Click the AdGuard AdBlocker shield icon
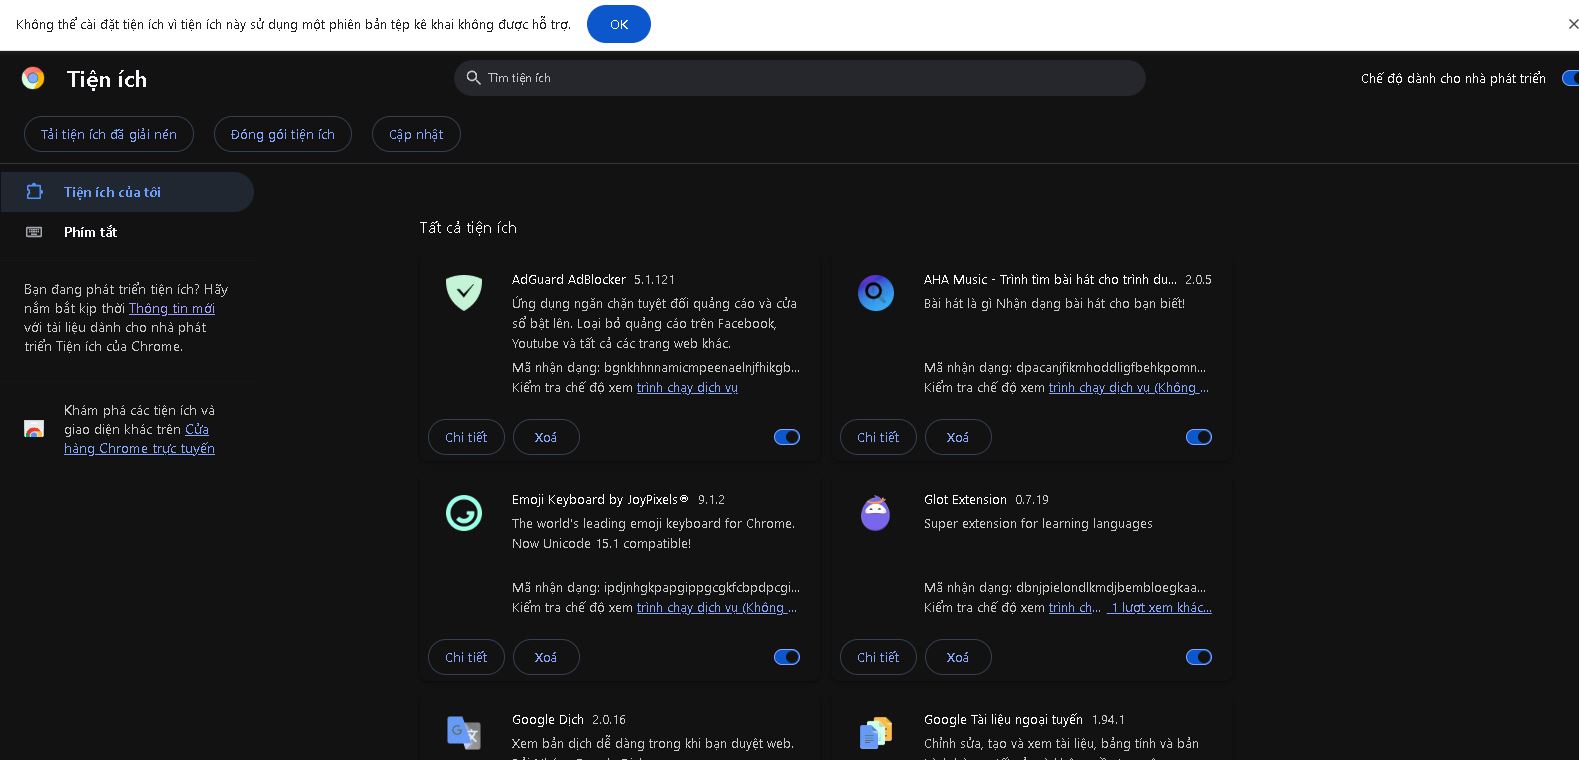Image resolution: width=1579 pixels, height=760 pixels. (x=463, y=293)
